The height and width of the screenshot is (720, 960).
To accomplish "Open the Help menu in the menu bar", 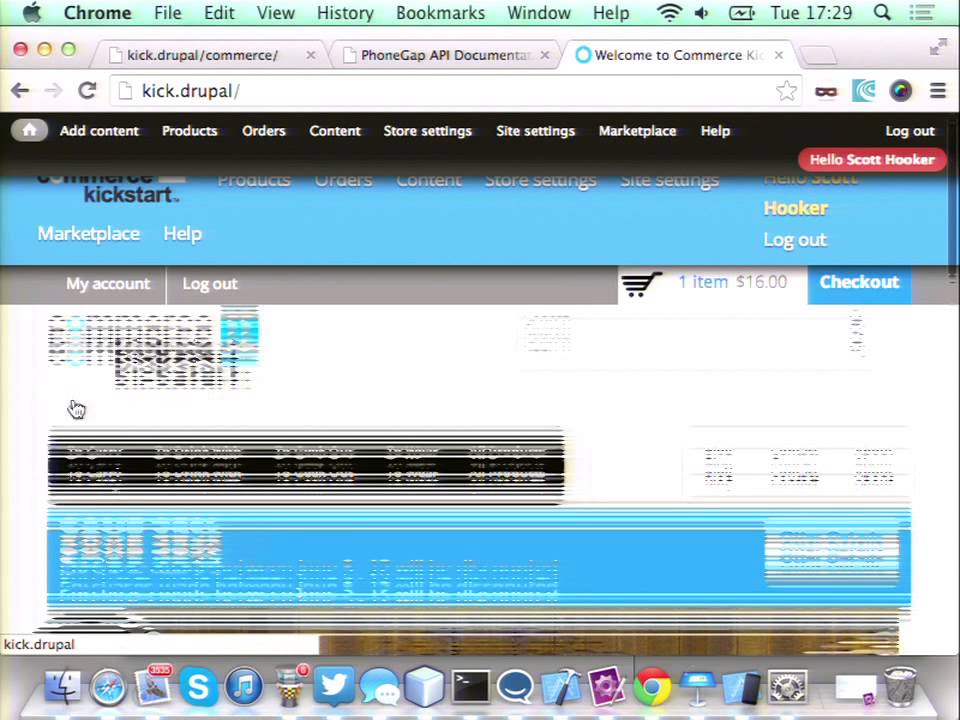I will pos(610,13).
